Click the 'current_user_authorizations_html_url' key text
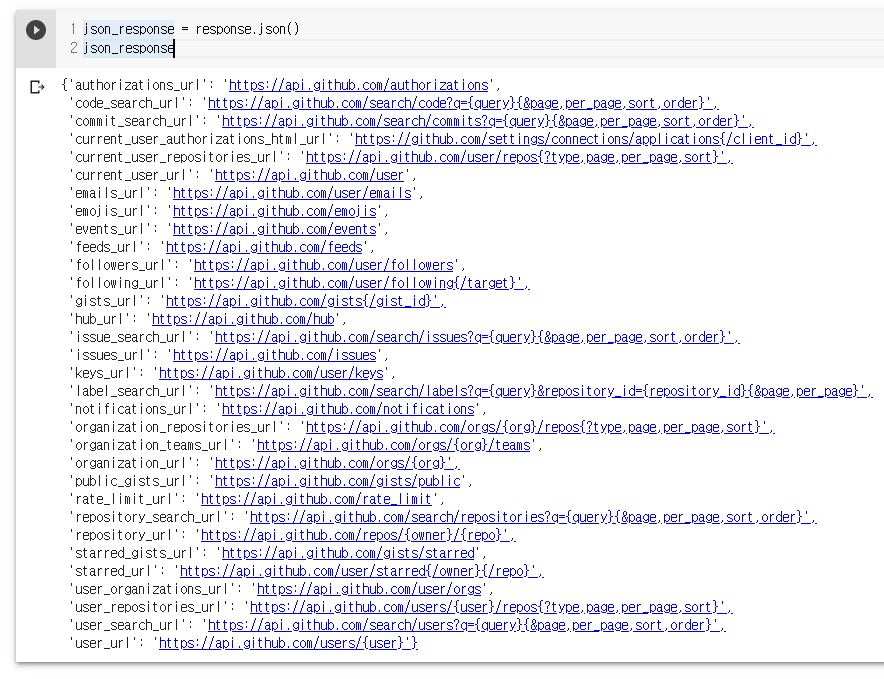 [x=201, y=139]
